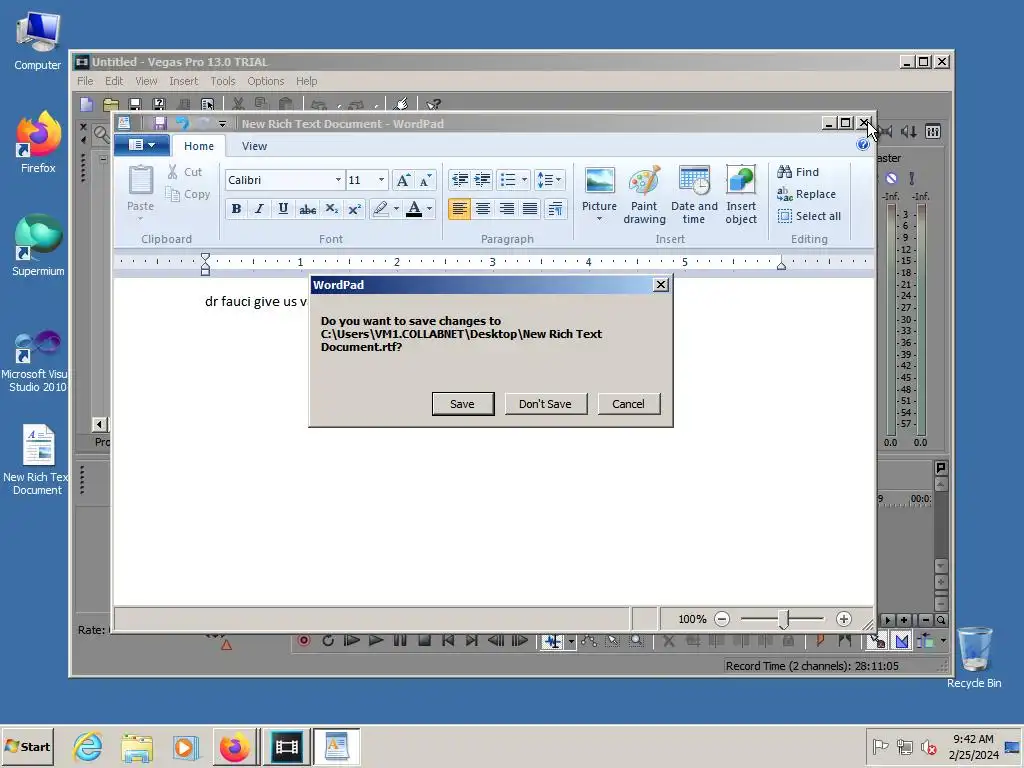Viewport: 1024px width, 768px height.
Task: Close the WordPad dialog with X
Action: tap(661, 285)
